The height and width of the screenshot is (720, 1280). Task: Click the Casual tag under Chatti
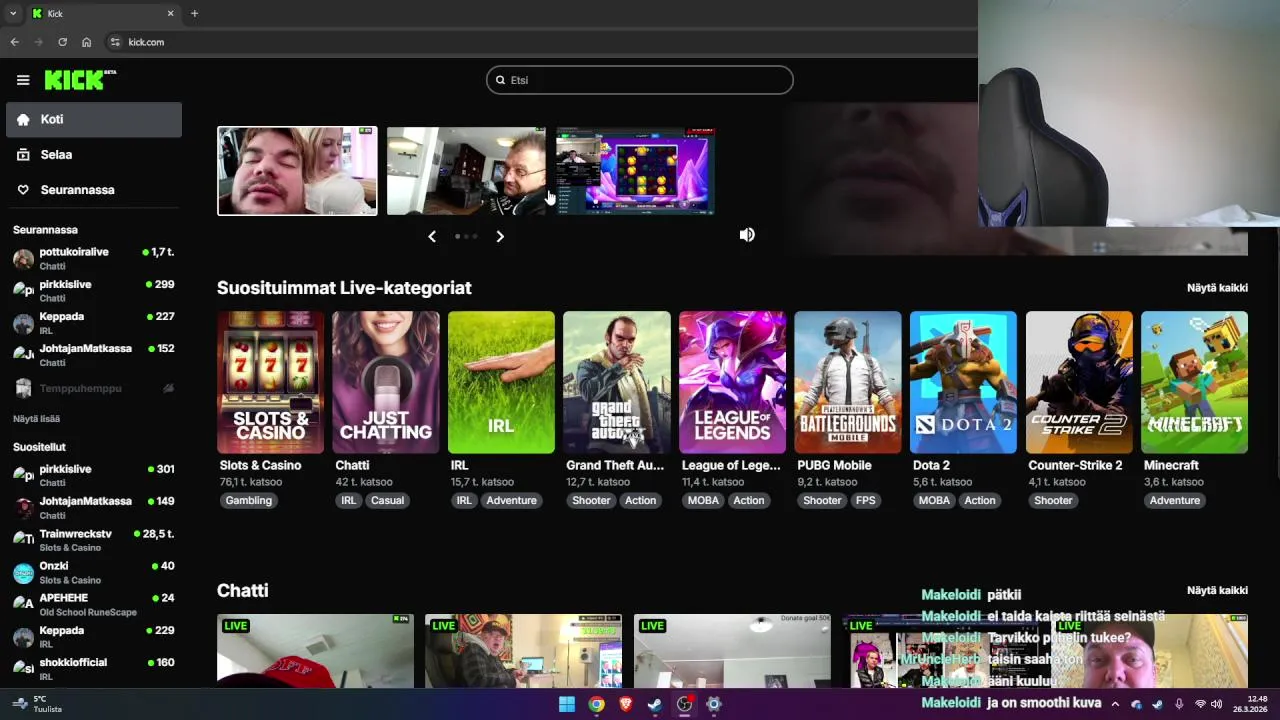(387, 501)
